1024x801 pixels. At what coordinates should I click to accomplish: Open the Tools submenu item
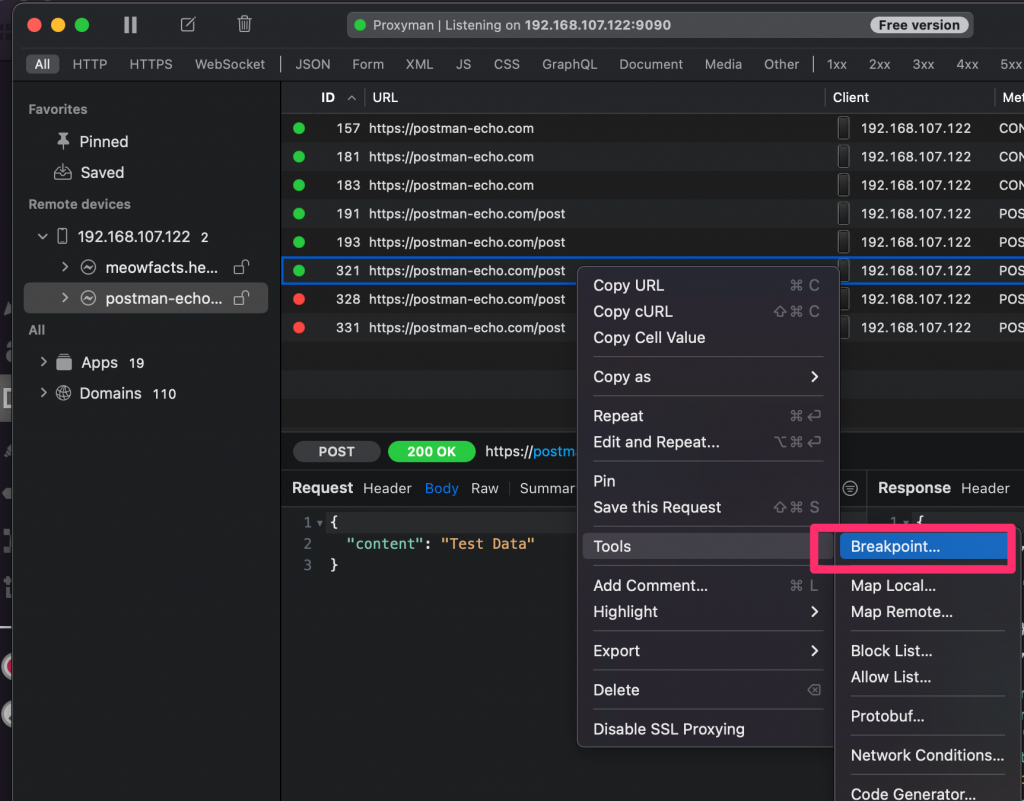pyautogui.click(x=706, y=546)
